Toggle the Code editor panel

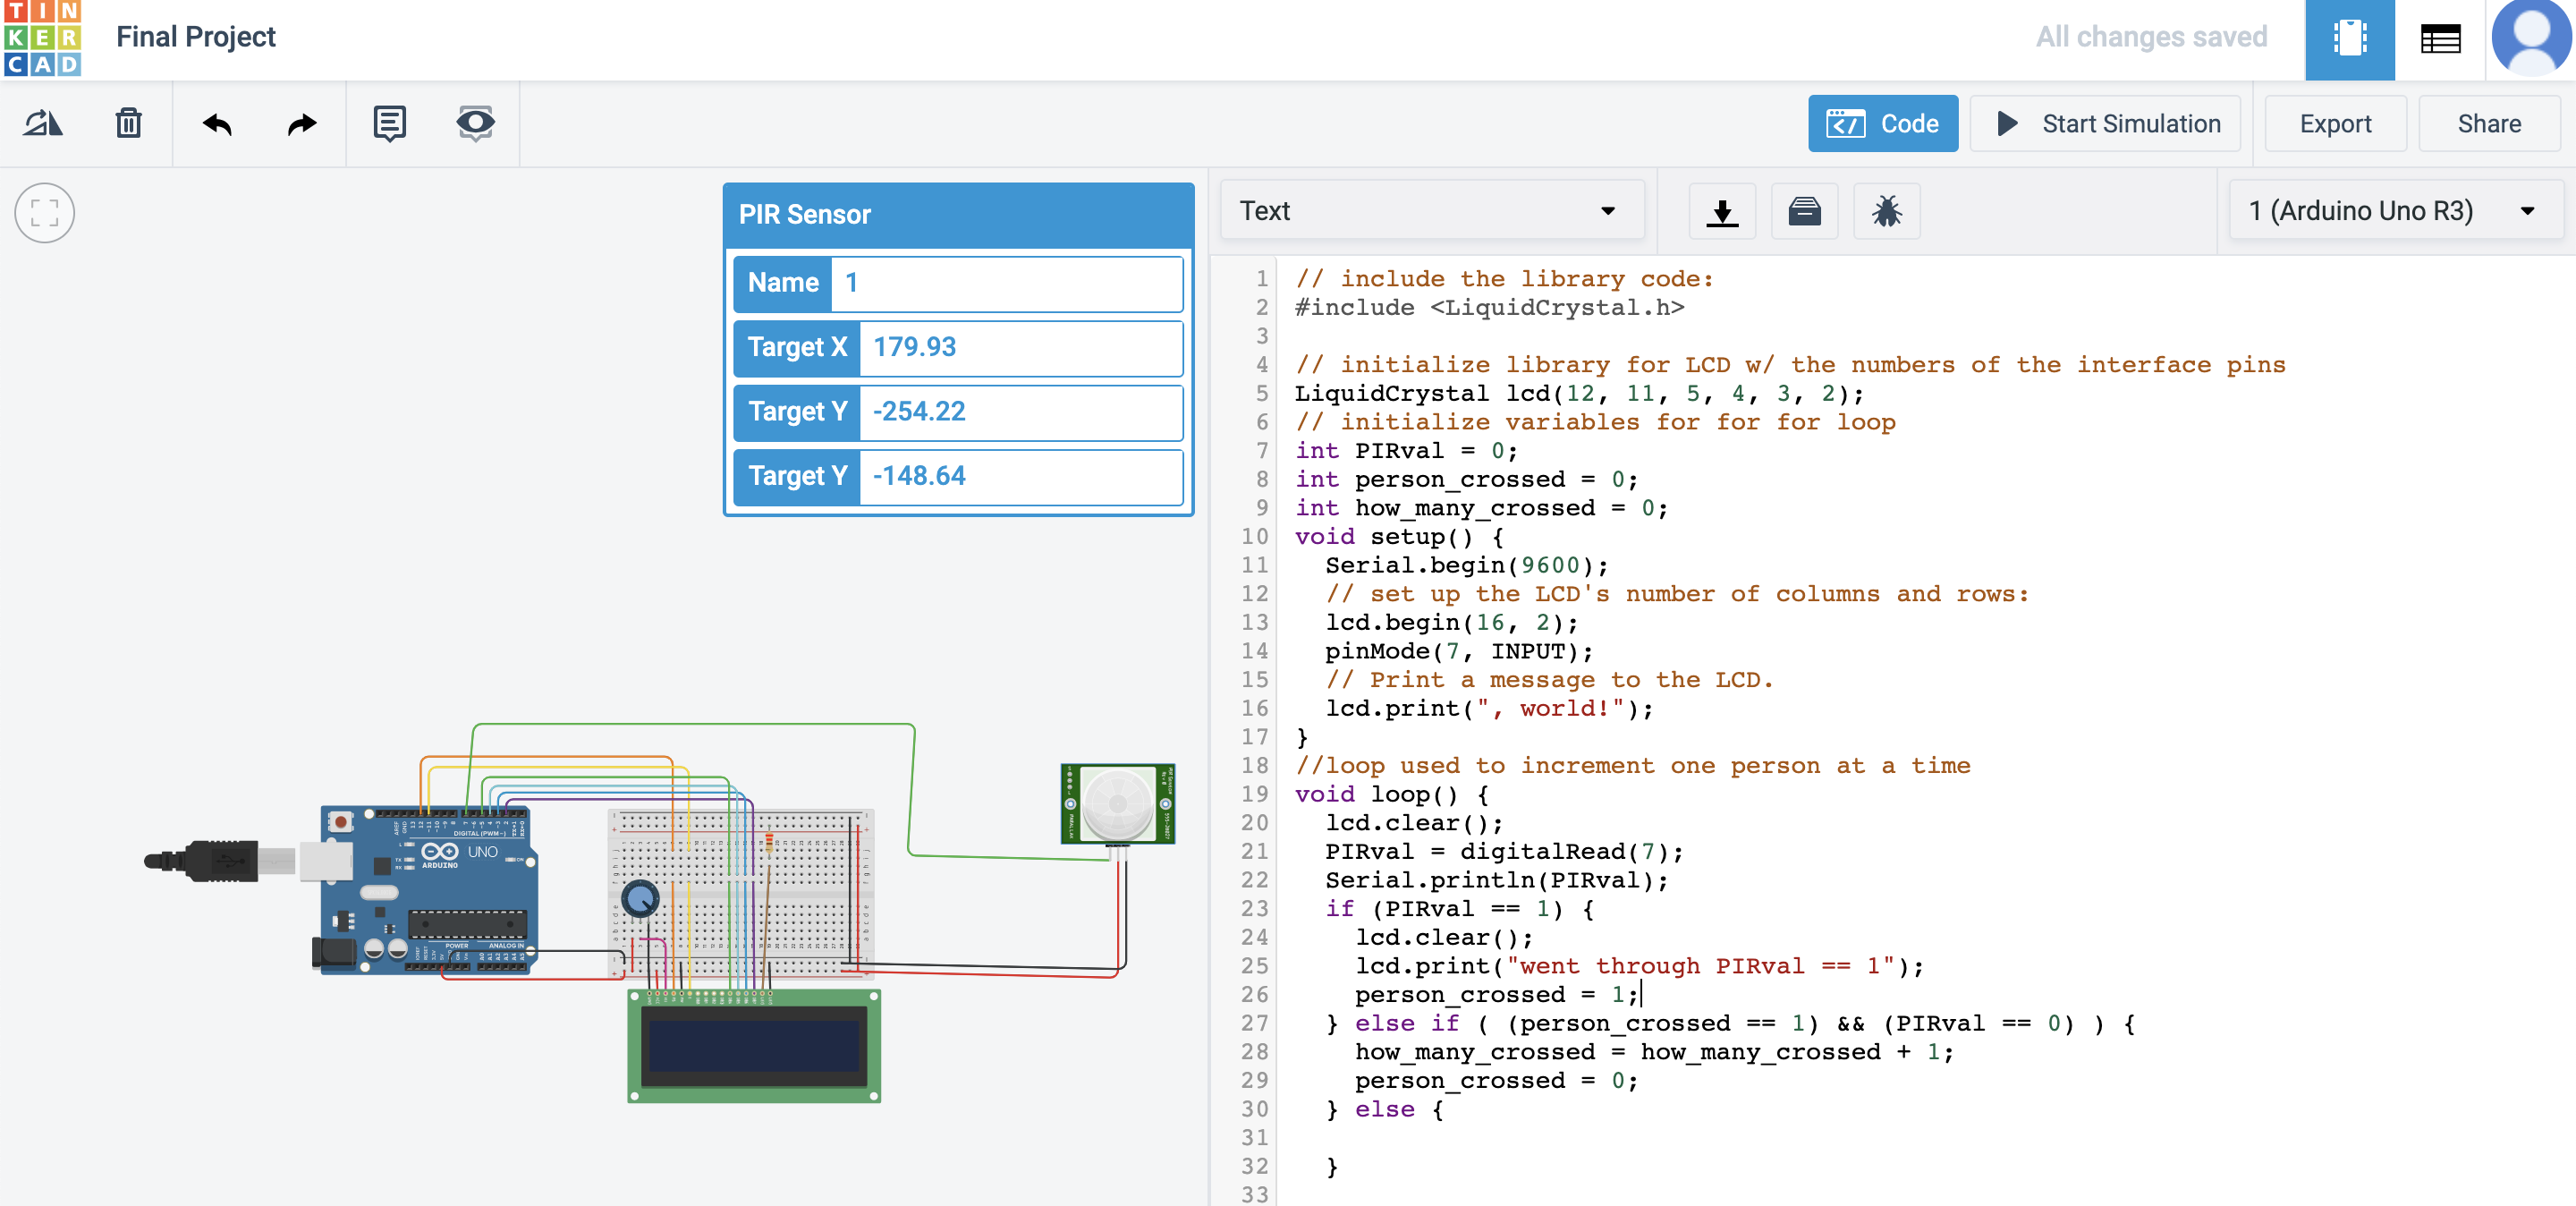(x=1882, y=123)
